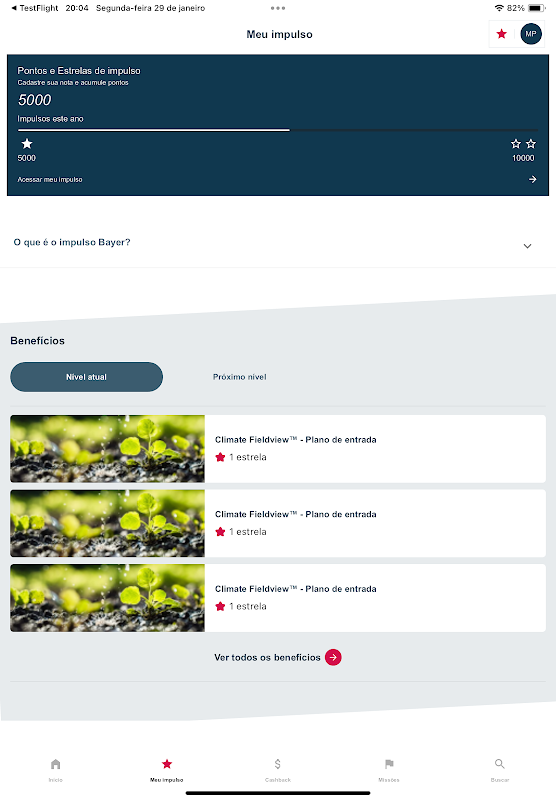This screenshot has width=556, height=800.
Task: Tap second card's Climate Fieldview title
Action: [x=295, y=514]
